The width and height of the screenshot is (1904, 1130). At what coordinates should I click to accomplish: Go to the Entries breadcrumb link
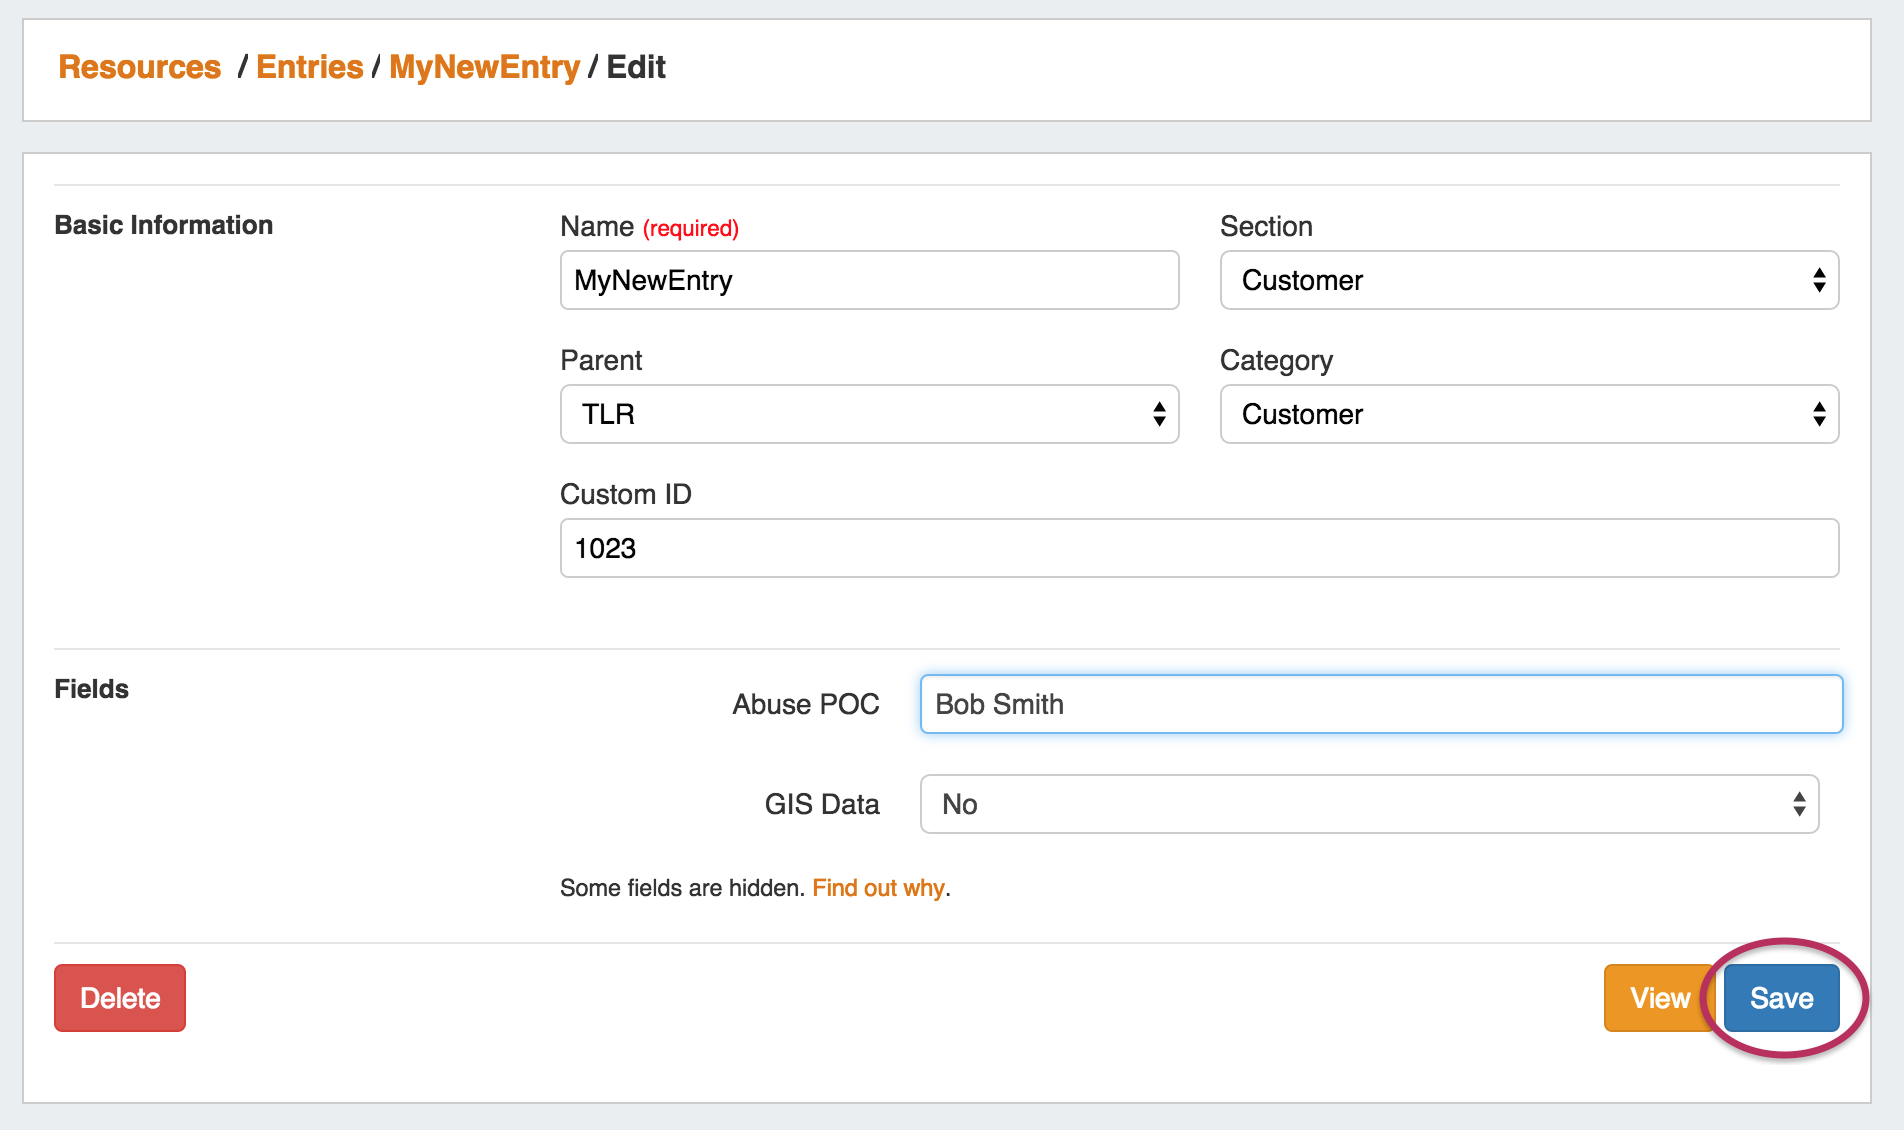point(309,67)
